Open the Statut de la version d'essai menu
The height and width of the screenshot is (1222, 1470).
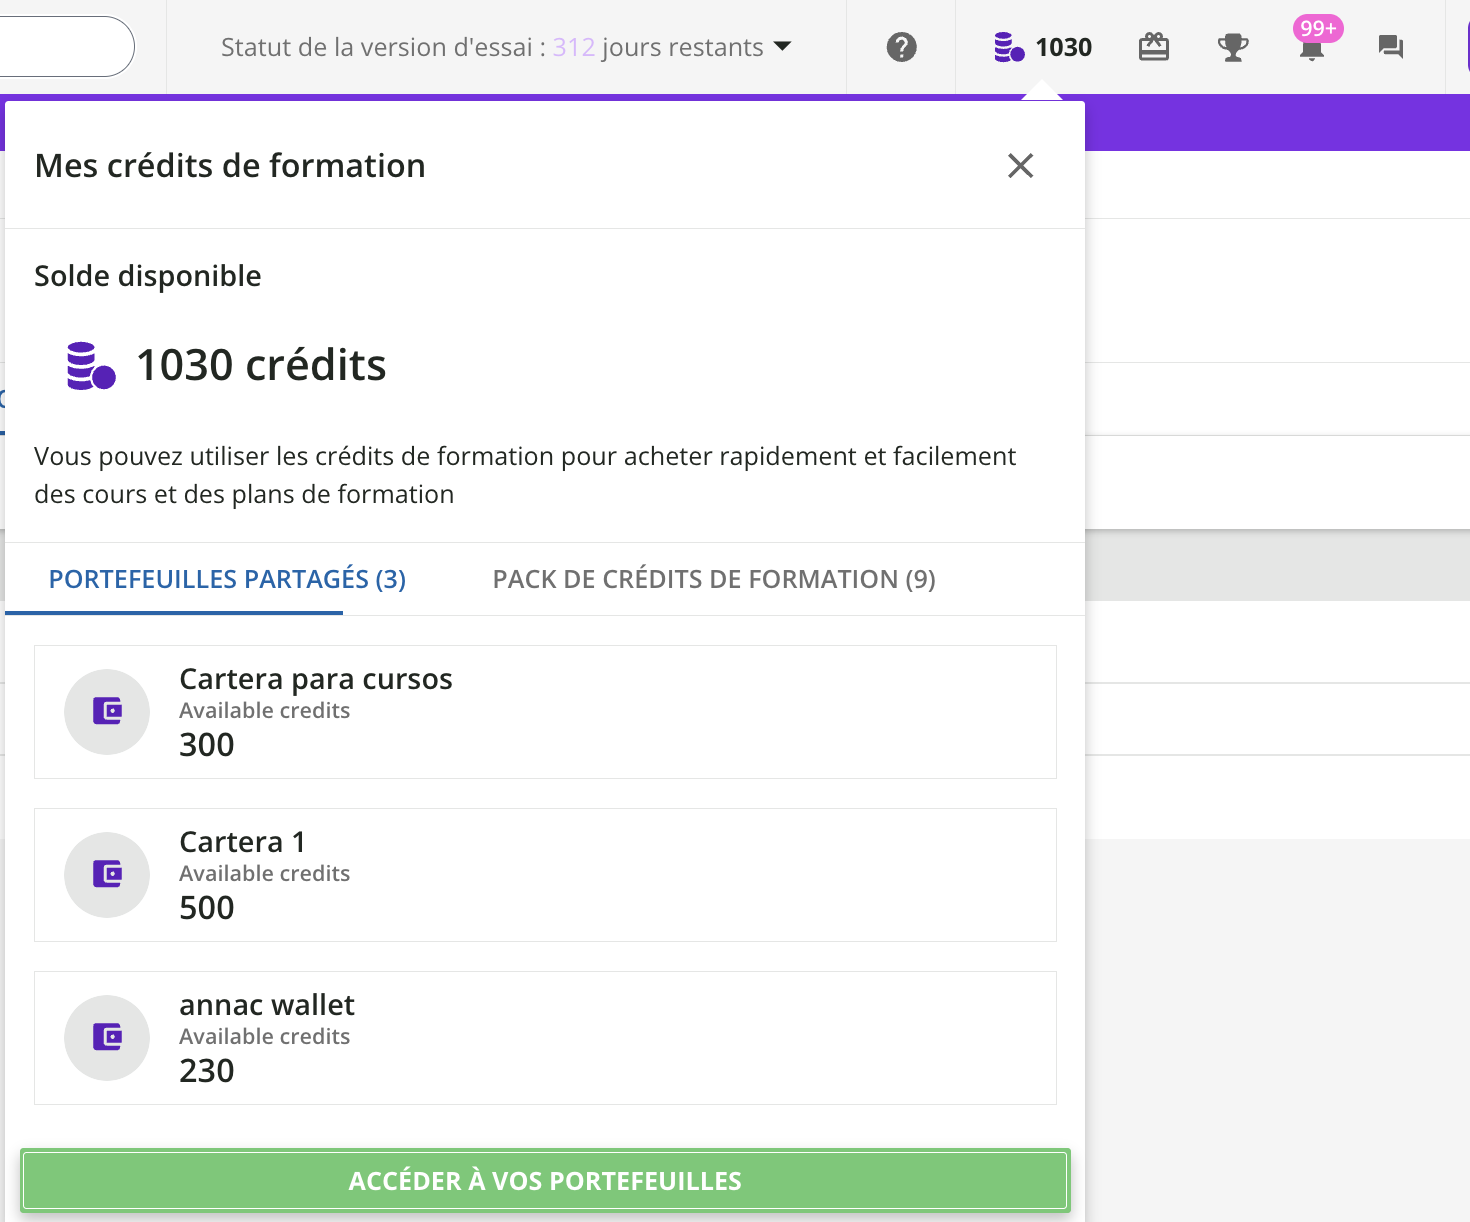click(x=490, y=47)
